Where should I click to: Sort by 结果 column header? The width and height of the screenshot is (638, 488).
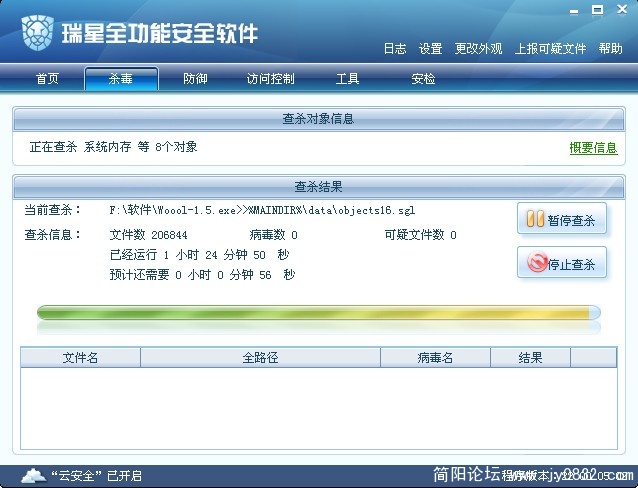coord(531,358)
